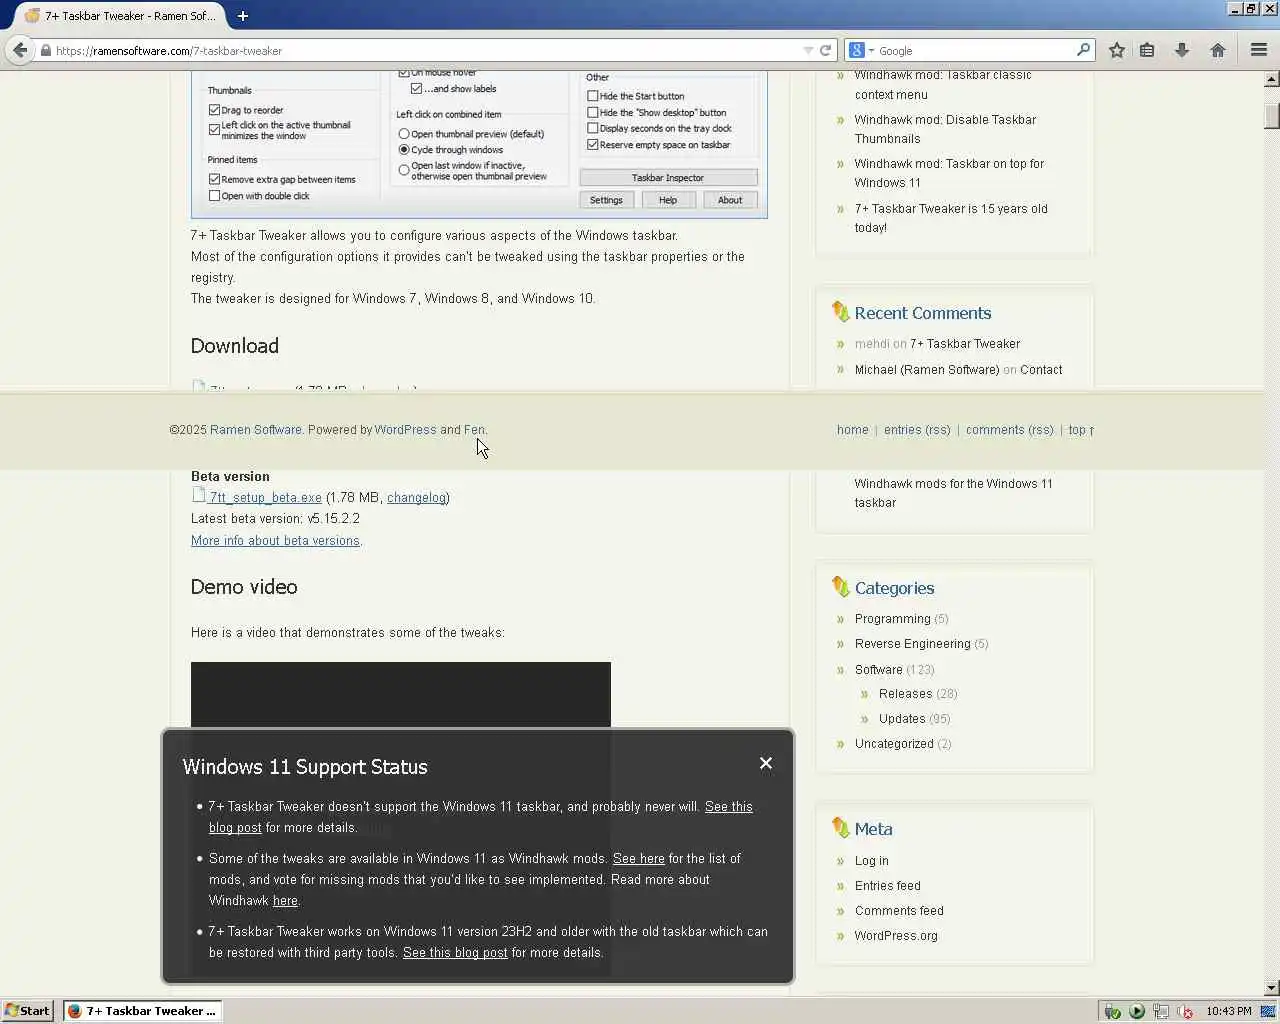This screenshot has height=1024, width=1280.
Task: Open the Programming category
Action: pyautogui.click(x=892, y=618)
